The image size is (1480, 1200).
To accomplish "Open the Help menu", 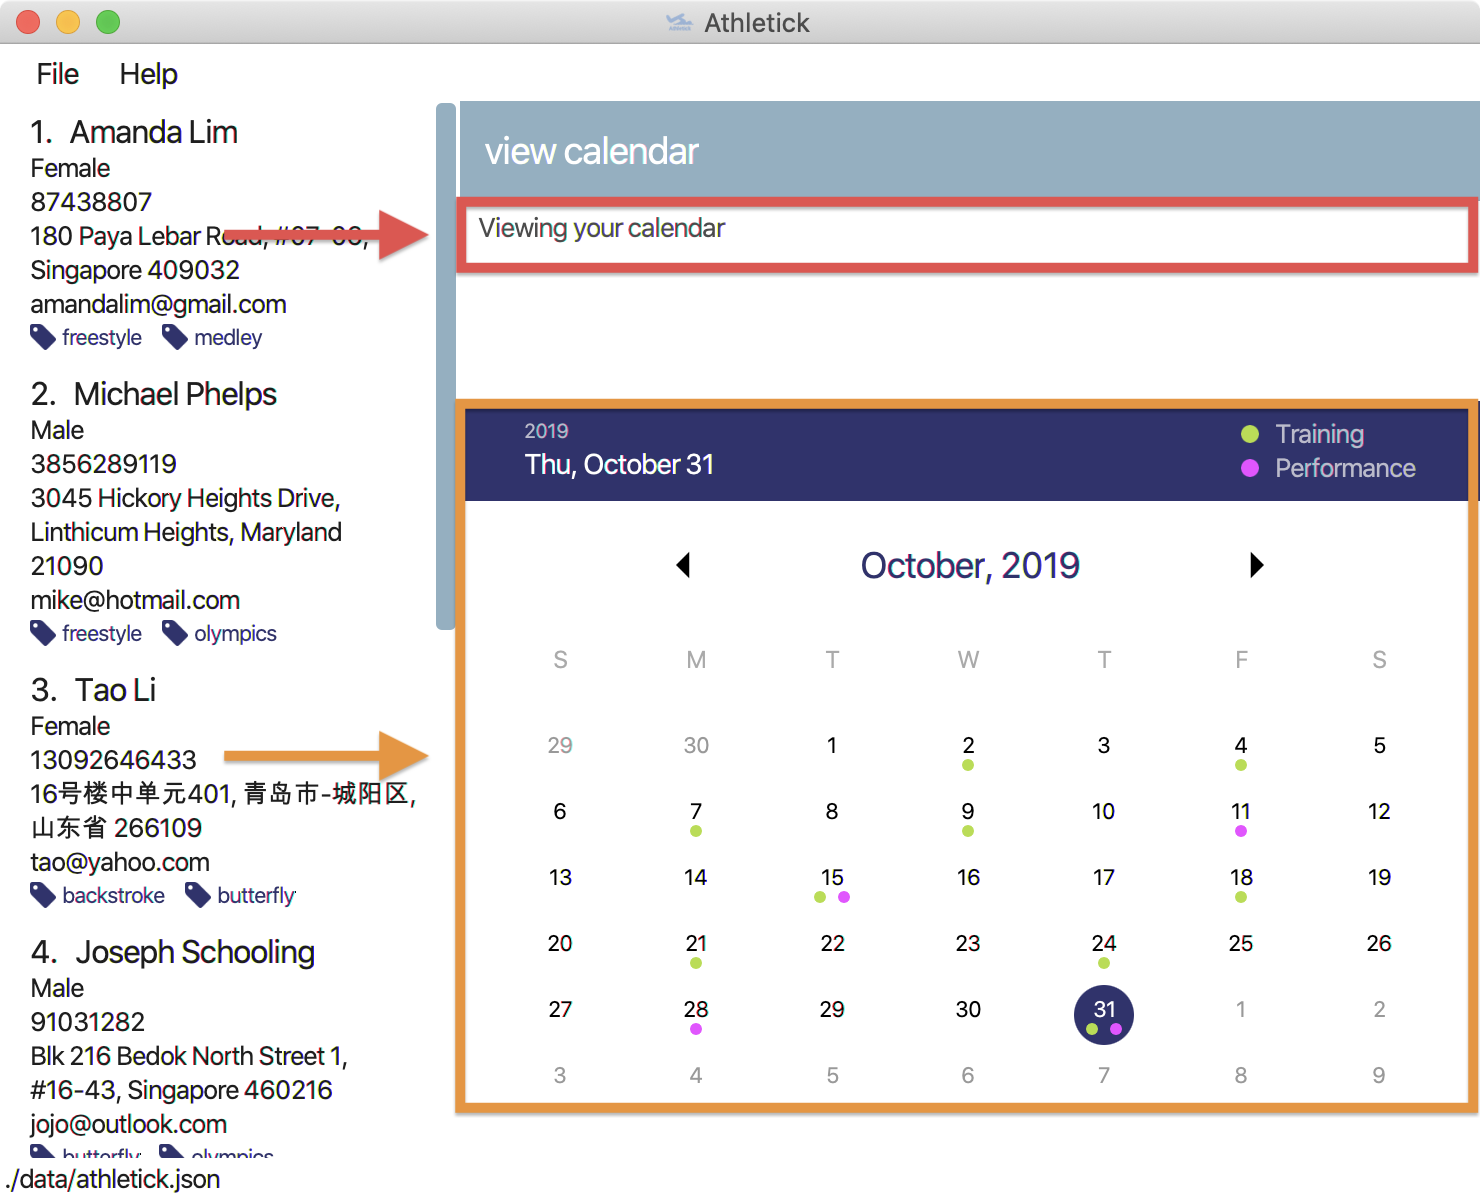I will point(148,74).
